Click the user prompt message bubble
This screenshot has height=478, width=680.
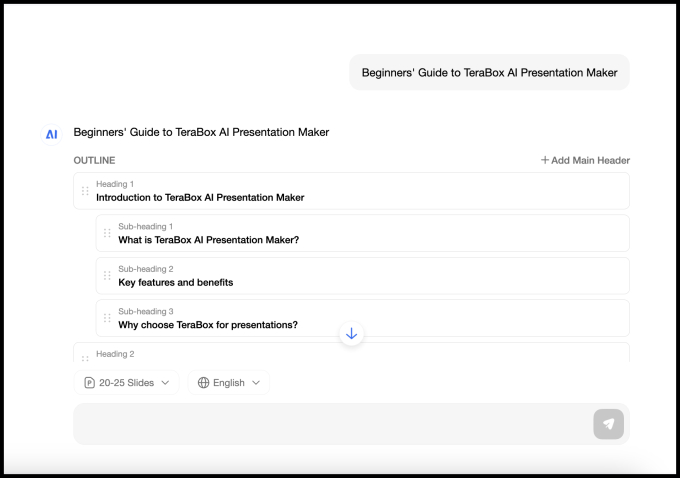[489, 72]
